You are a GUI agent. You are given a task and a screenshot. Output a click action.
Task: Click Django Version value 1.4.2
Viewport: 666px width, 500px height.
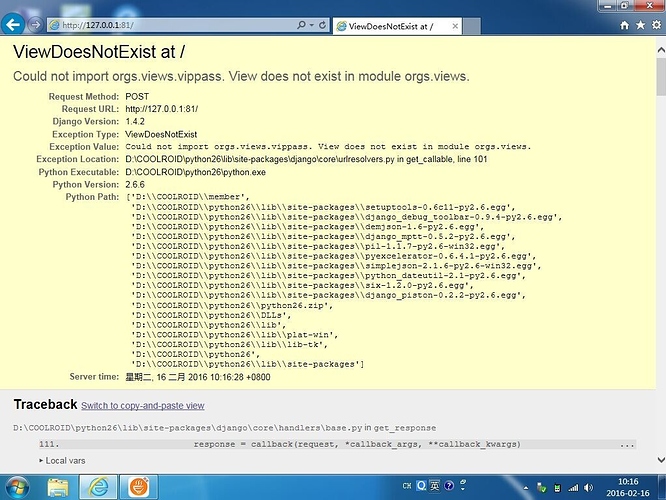(x=135, y=121)
